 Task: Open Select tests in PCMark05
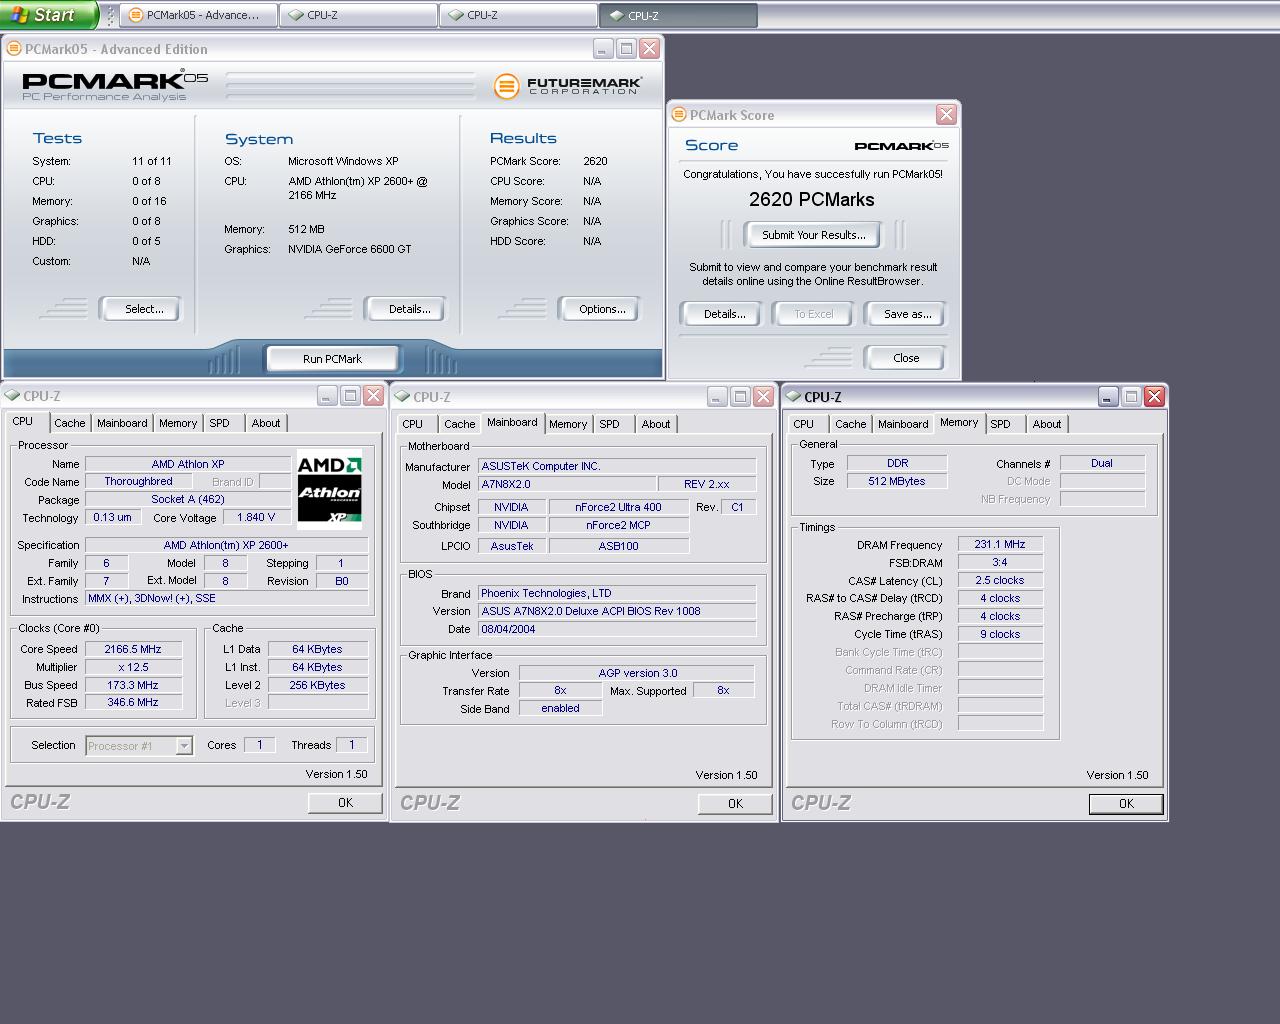coord(141,309)
